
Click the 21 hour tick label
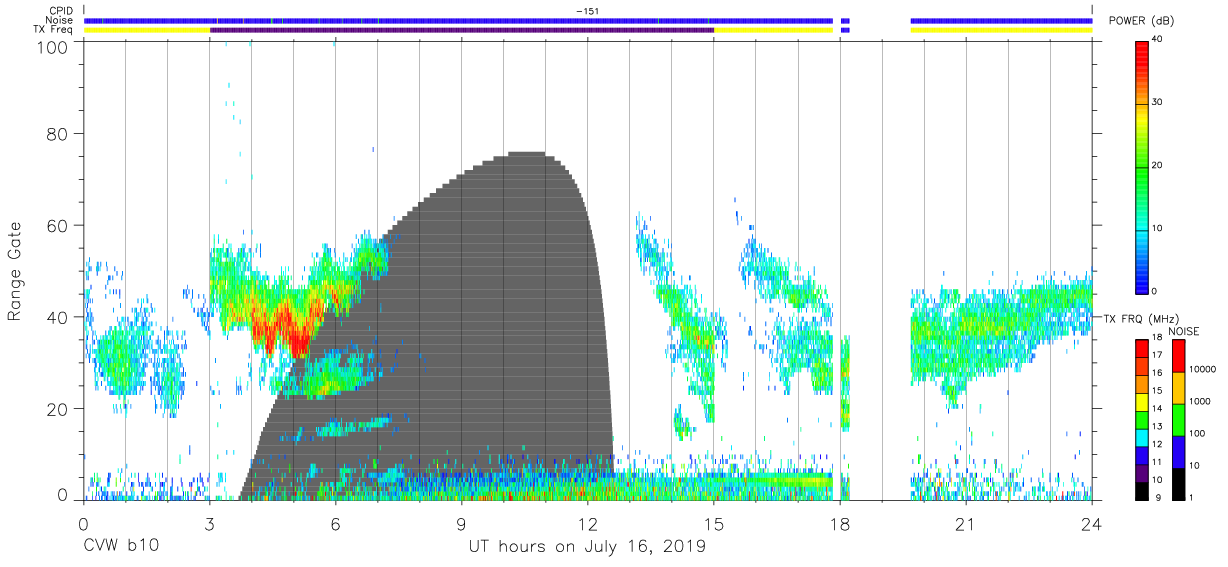point(965,522)
